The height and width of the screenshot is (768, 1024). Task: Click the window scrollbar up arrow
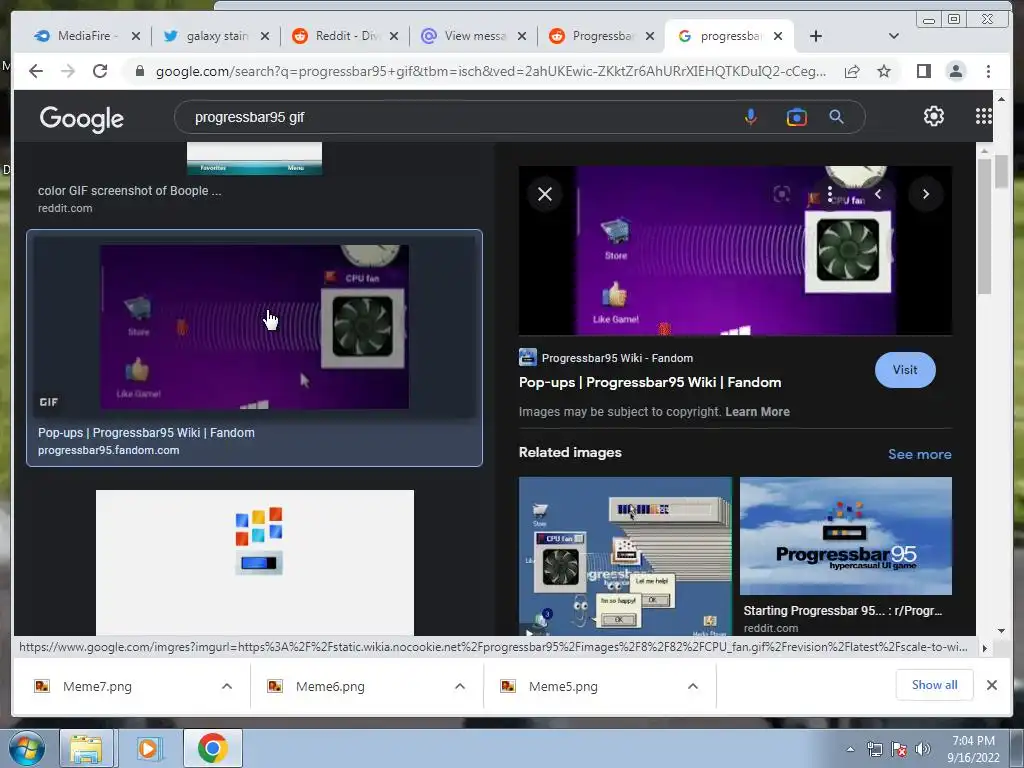(1000, 99)
